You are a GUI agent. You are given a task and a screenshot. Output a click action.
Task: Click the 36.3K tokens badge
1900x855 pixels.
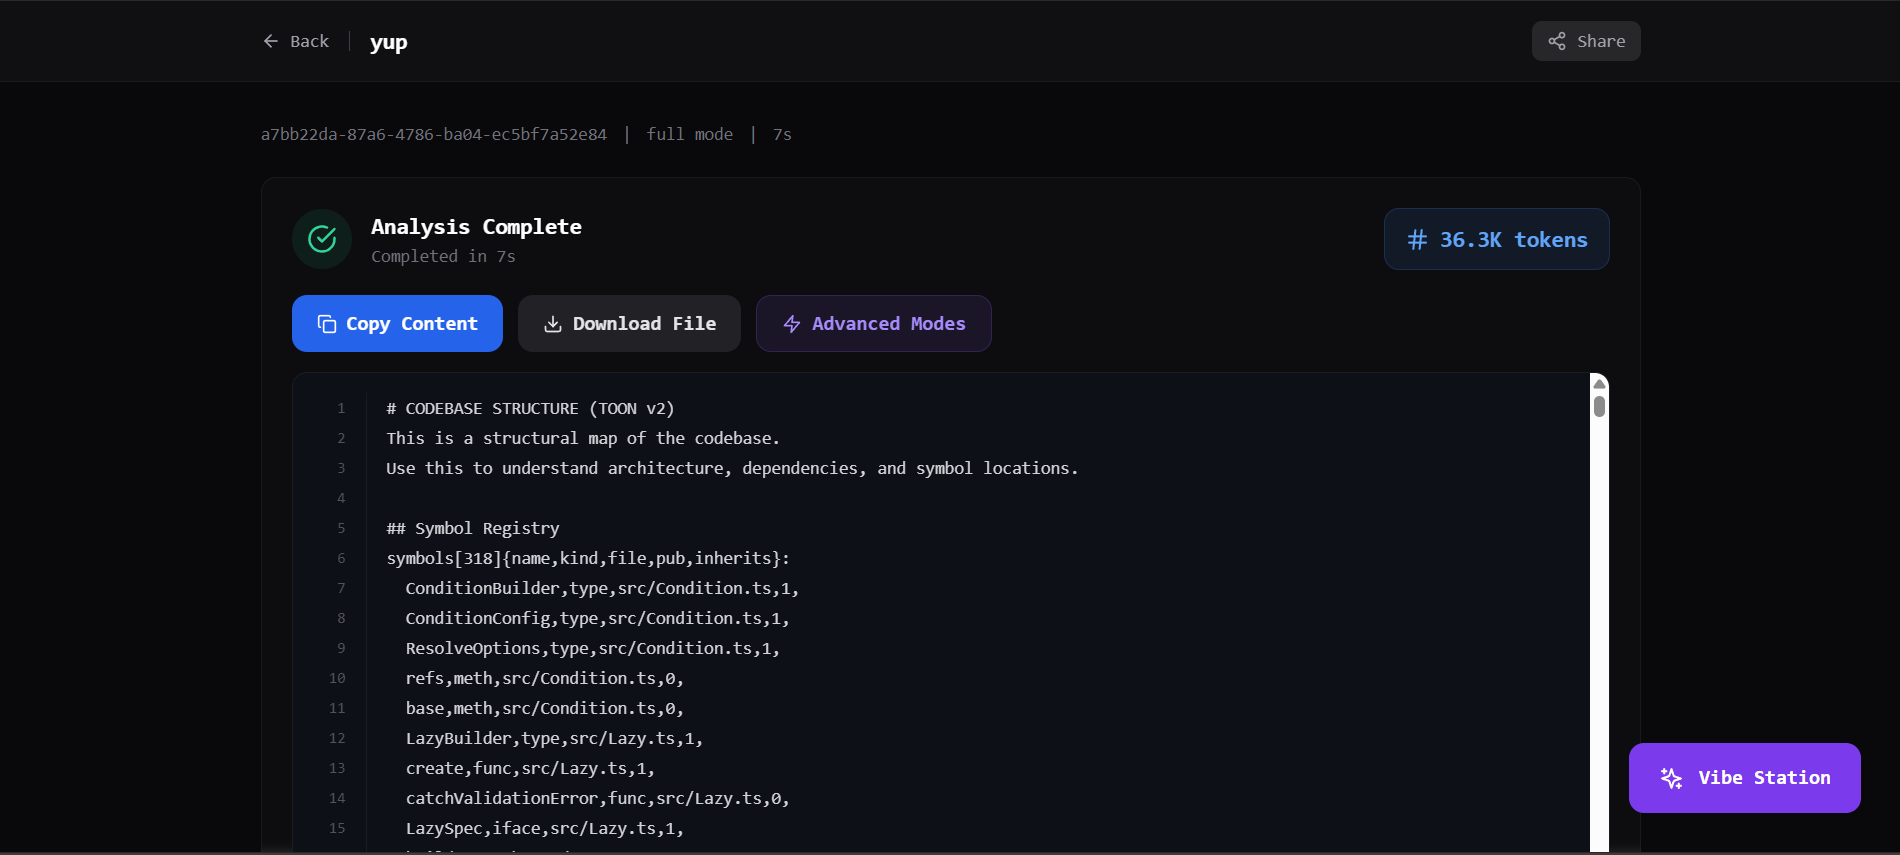[x=1497, y=239]
